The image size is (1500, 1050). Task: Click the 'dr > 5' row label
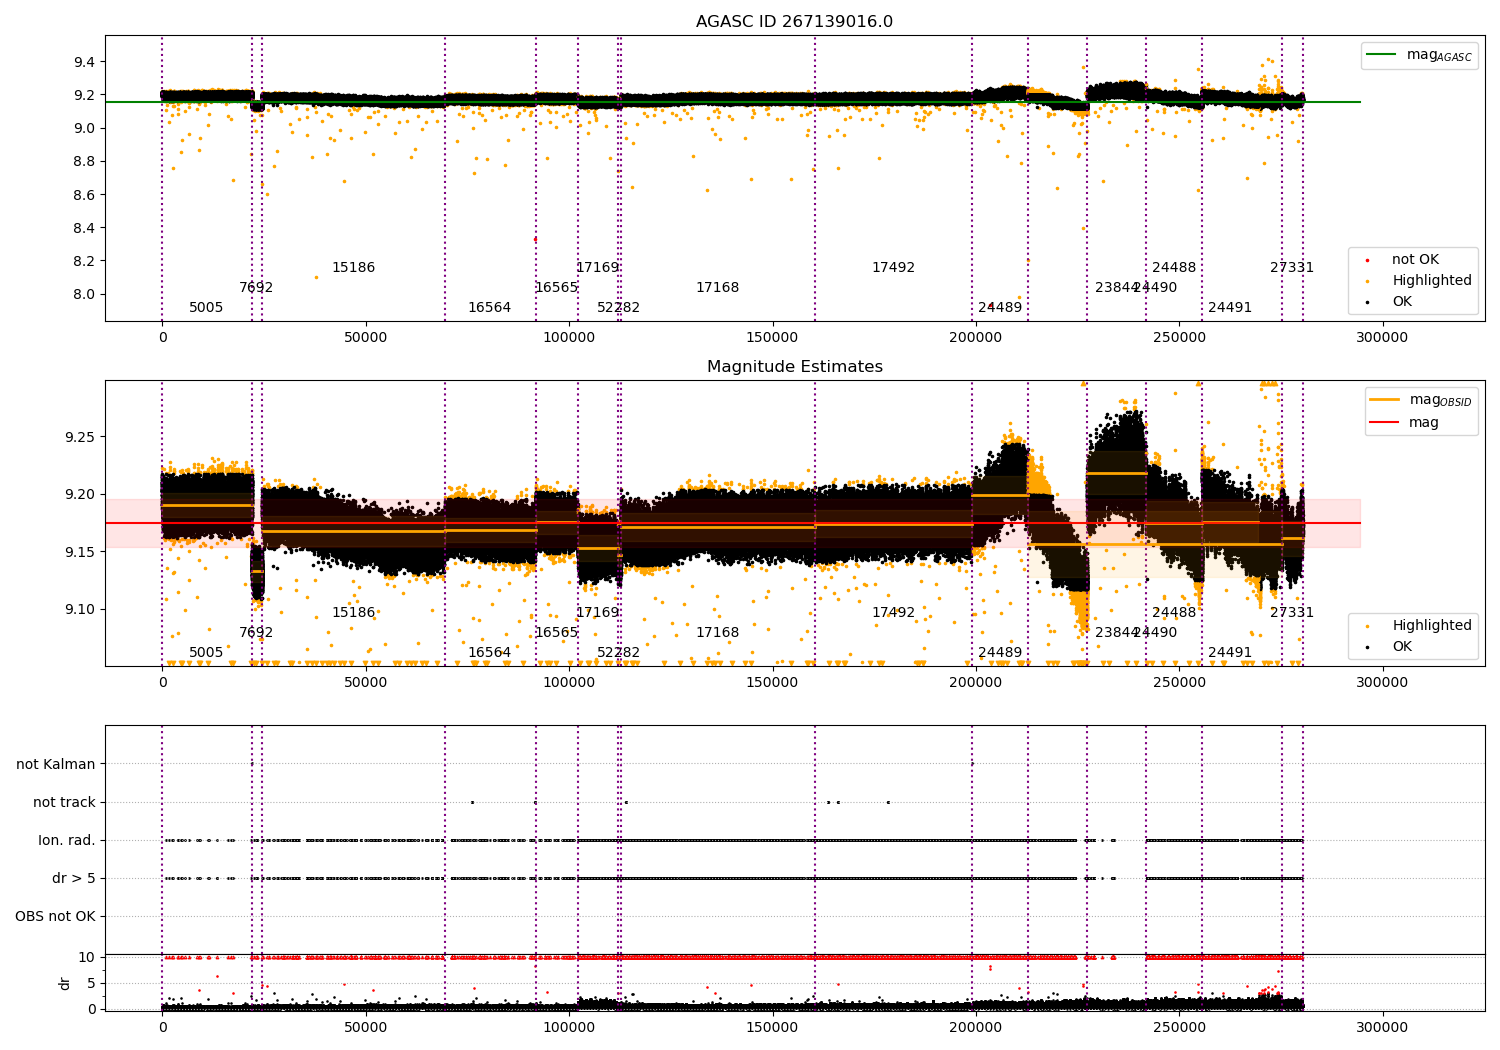[74, 878]
